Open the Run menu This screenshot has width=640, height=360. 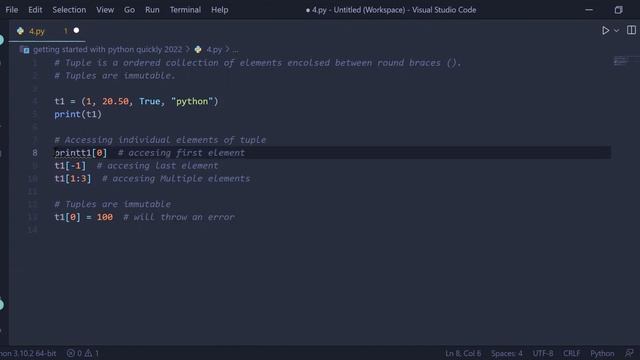tap(152, 10)
